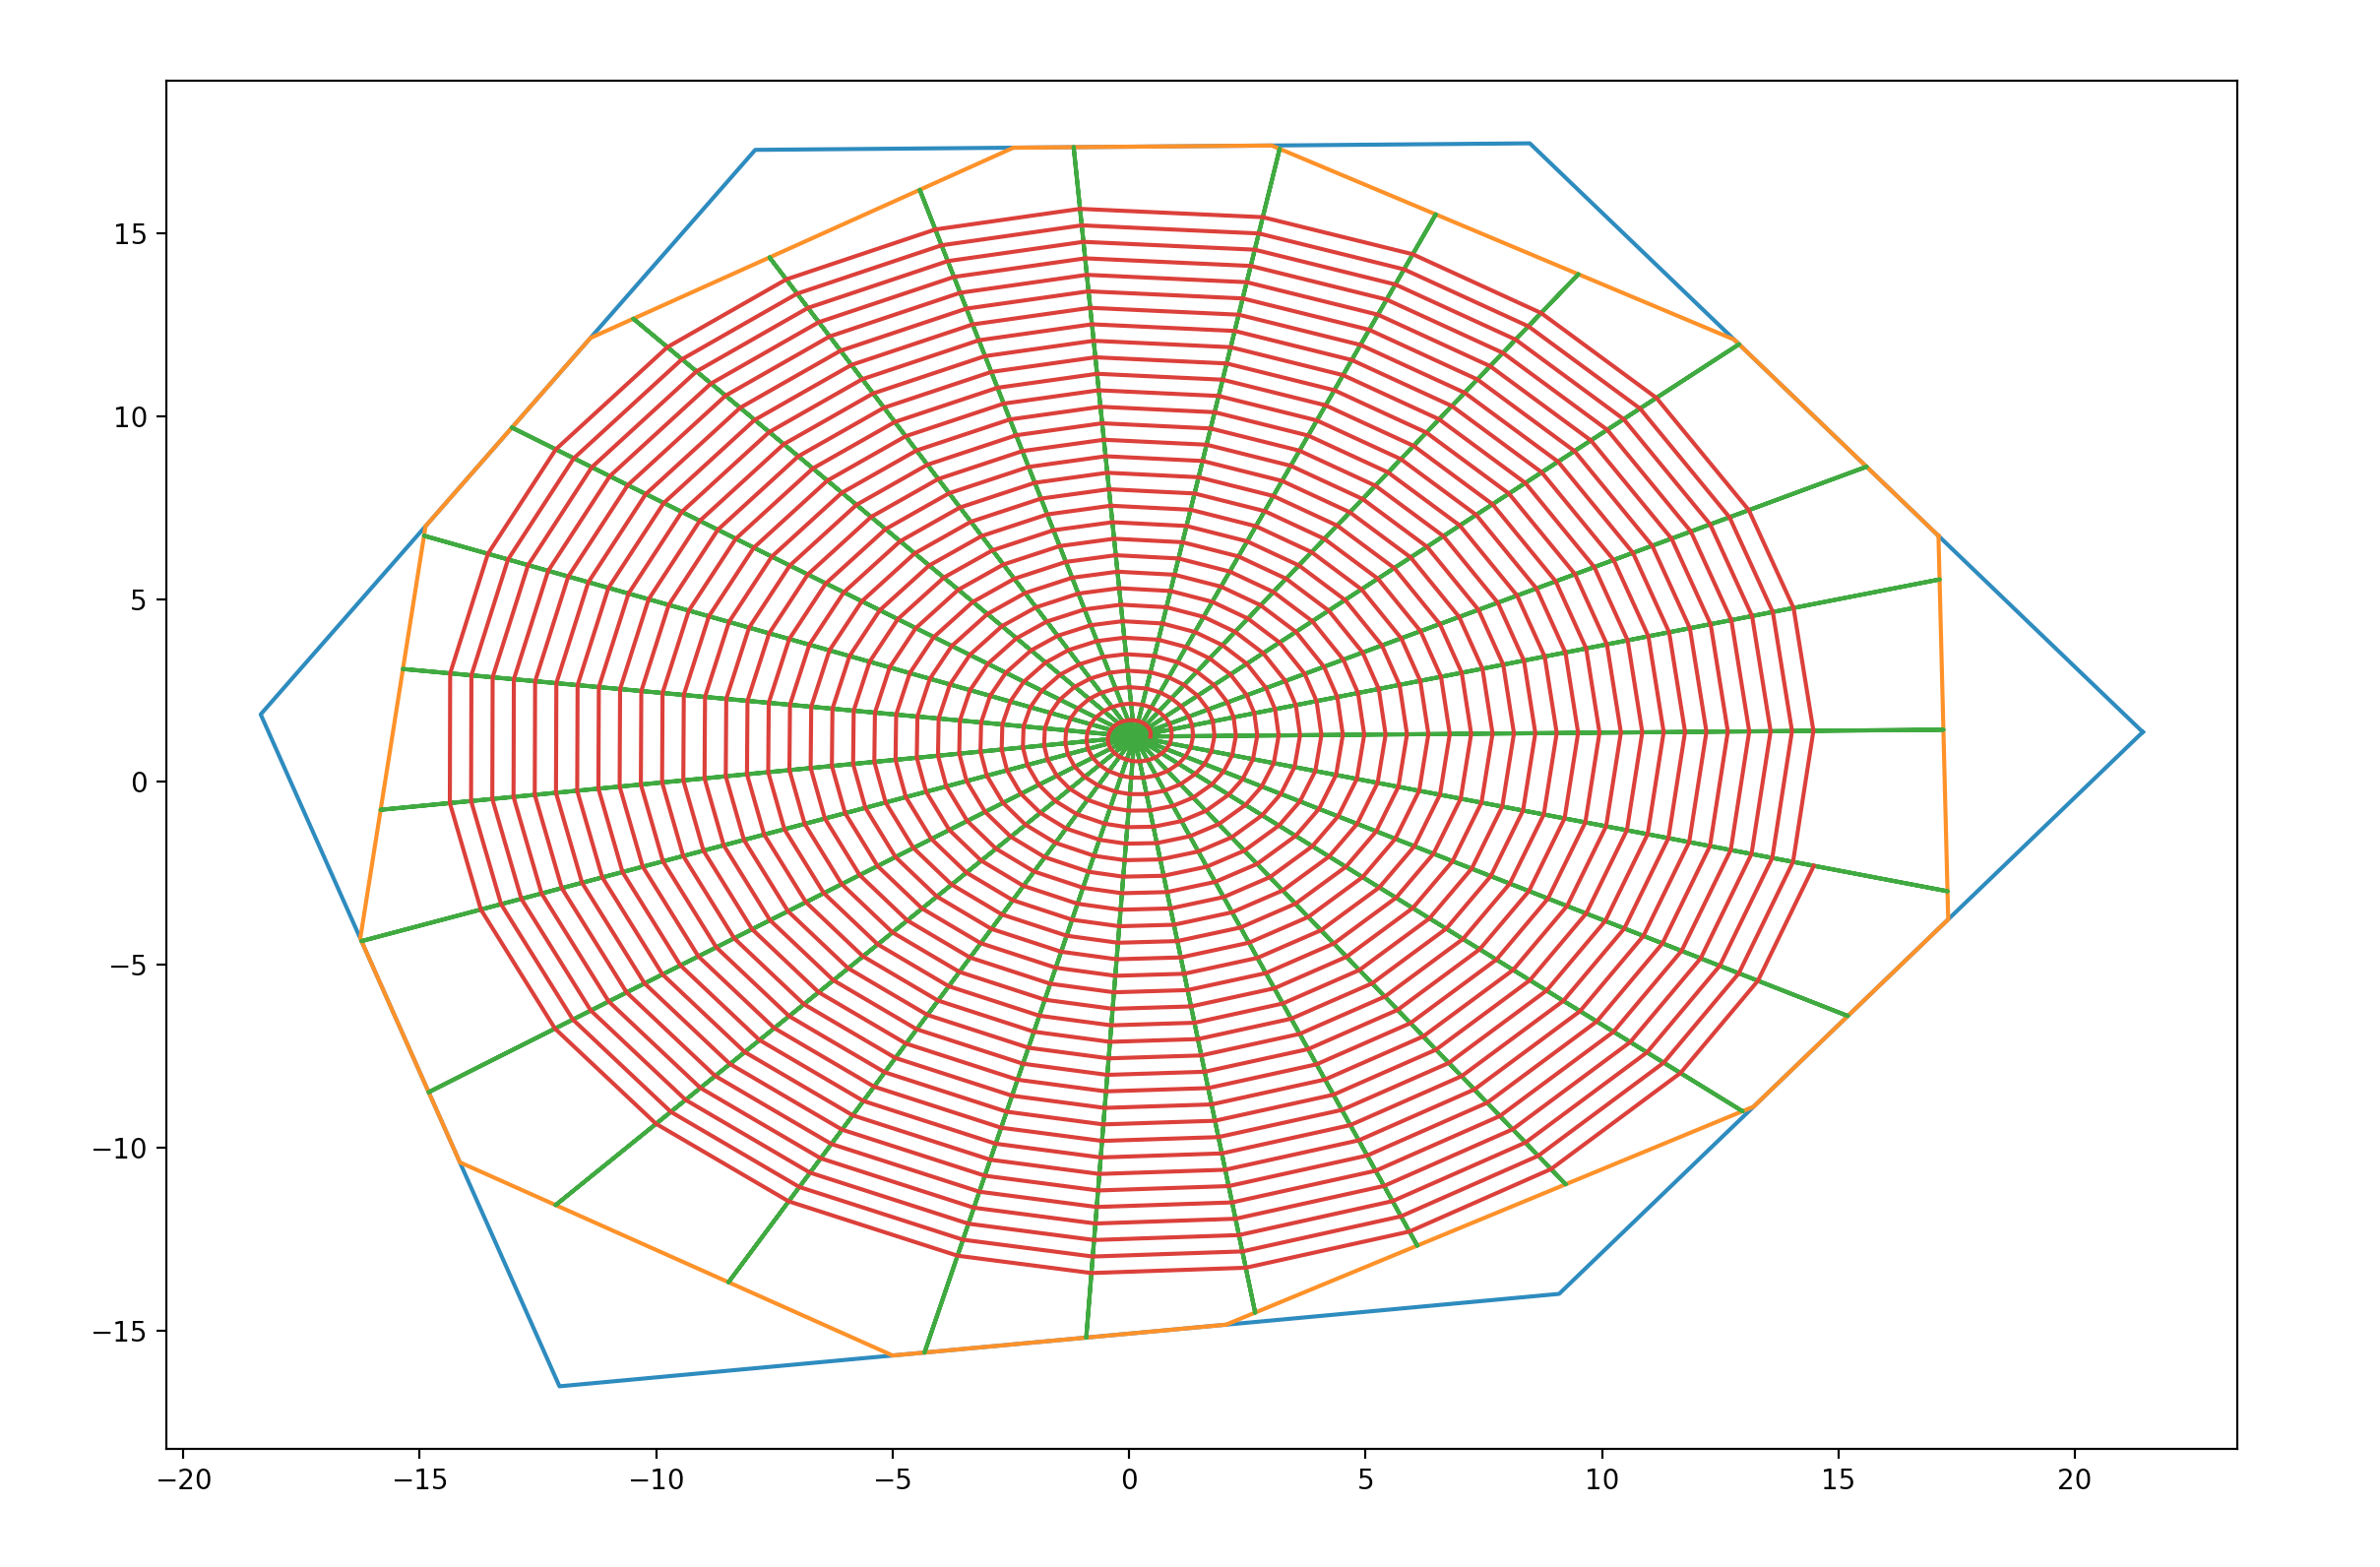This screenshot has width=2380, height=1567.
Task: Click the x-axis tick label 0
Action: pos(1129,1481)
